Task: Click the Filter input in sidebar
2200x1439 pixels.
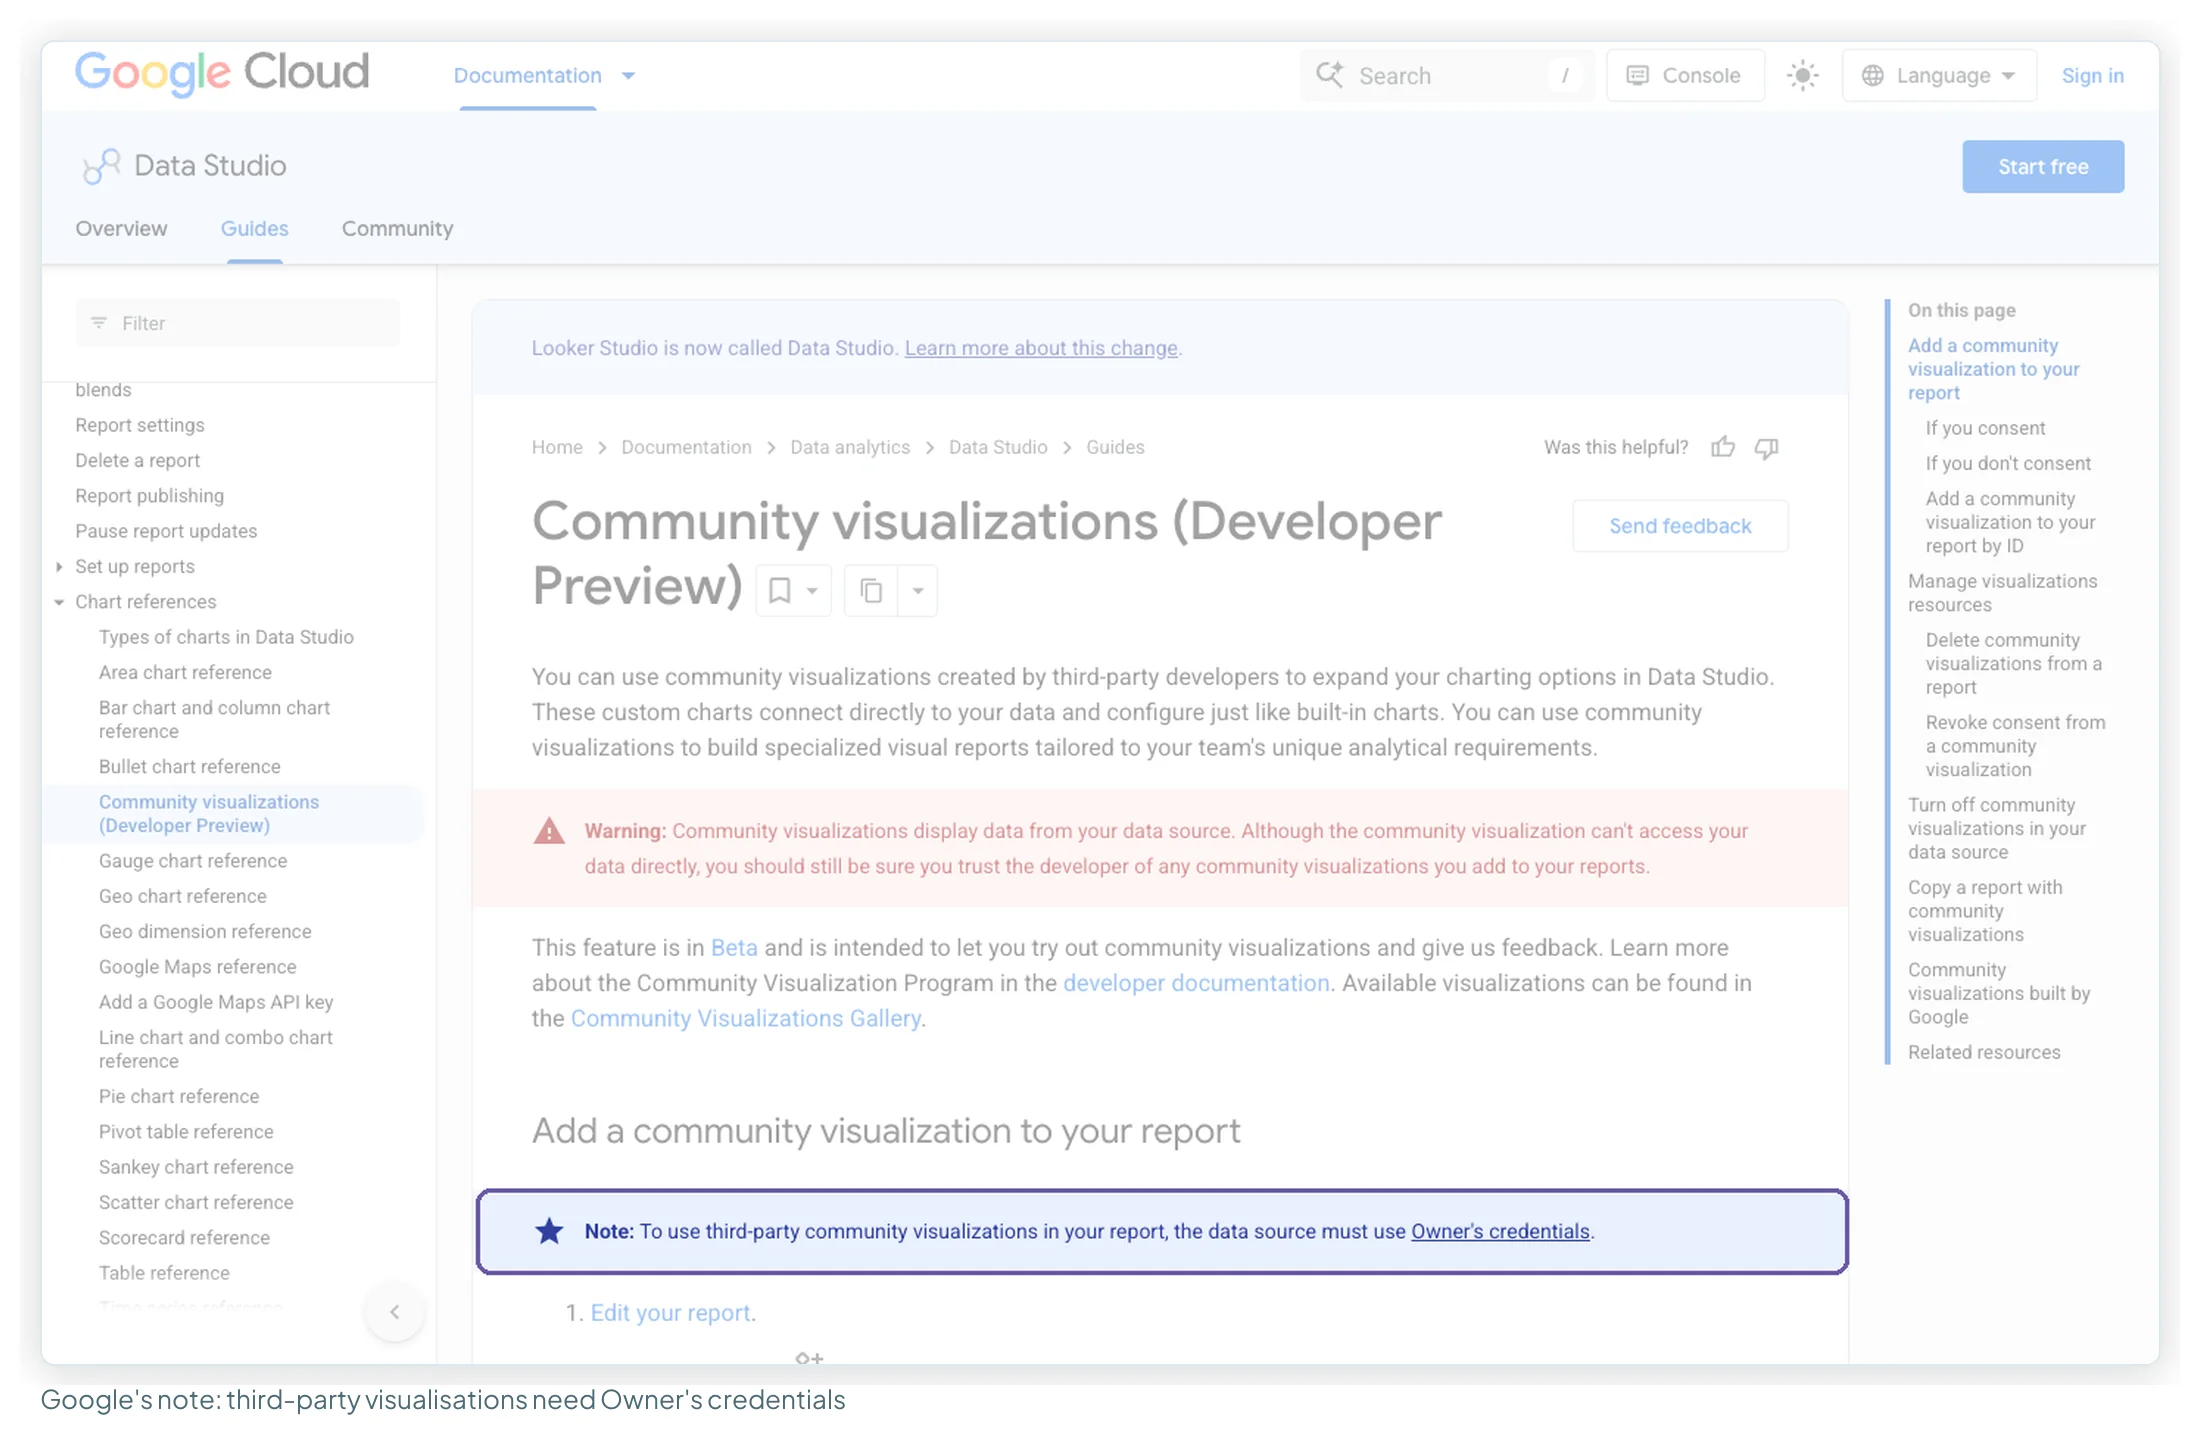Action: point(237,323)
